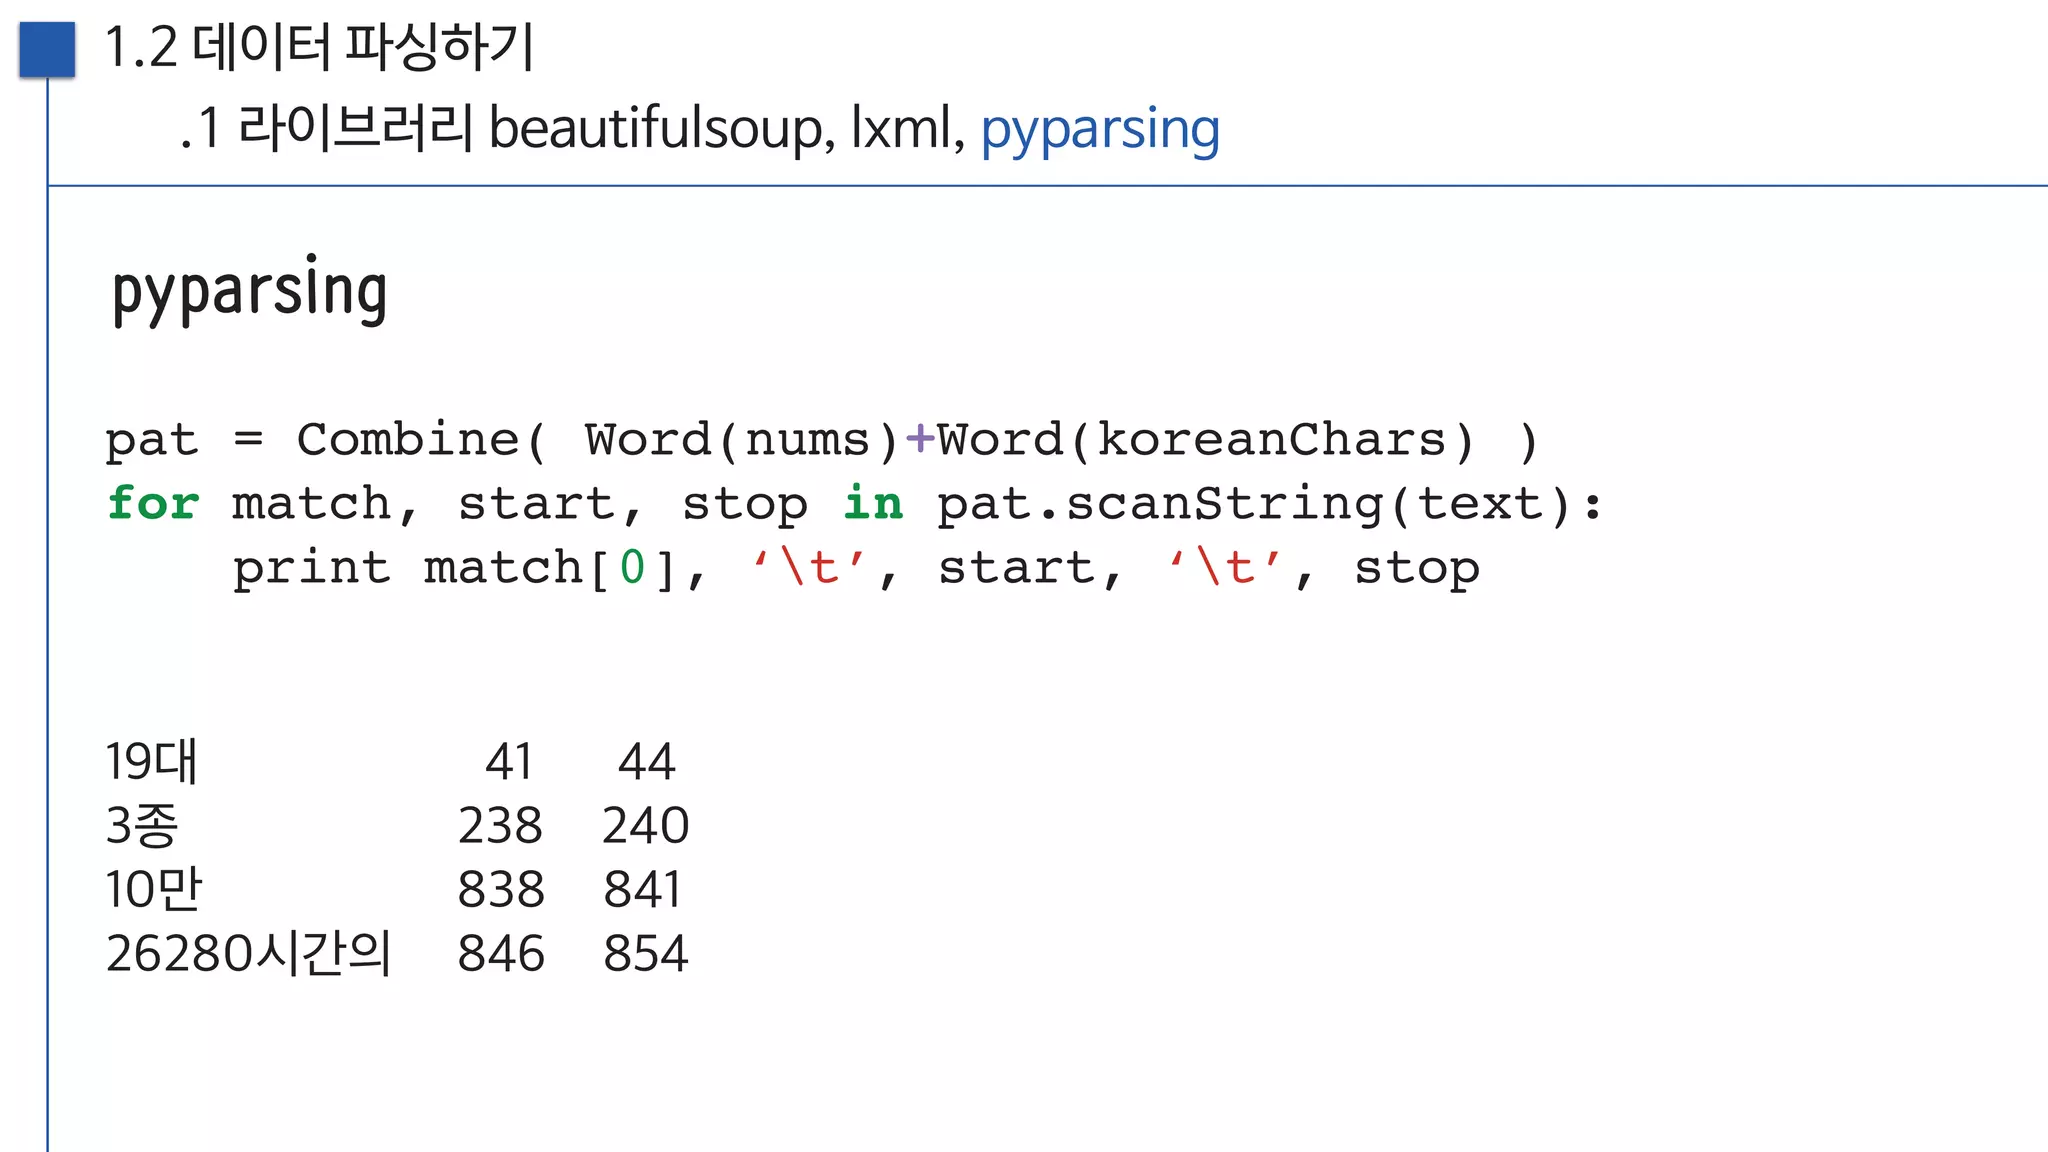
Task: Click 'match[0],' in the print statement
Action: click(565, 569)
